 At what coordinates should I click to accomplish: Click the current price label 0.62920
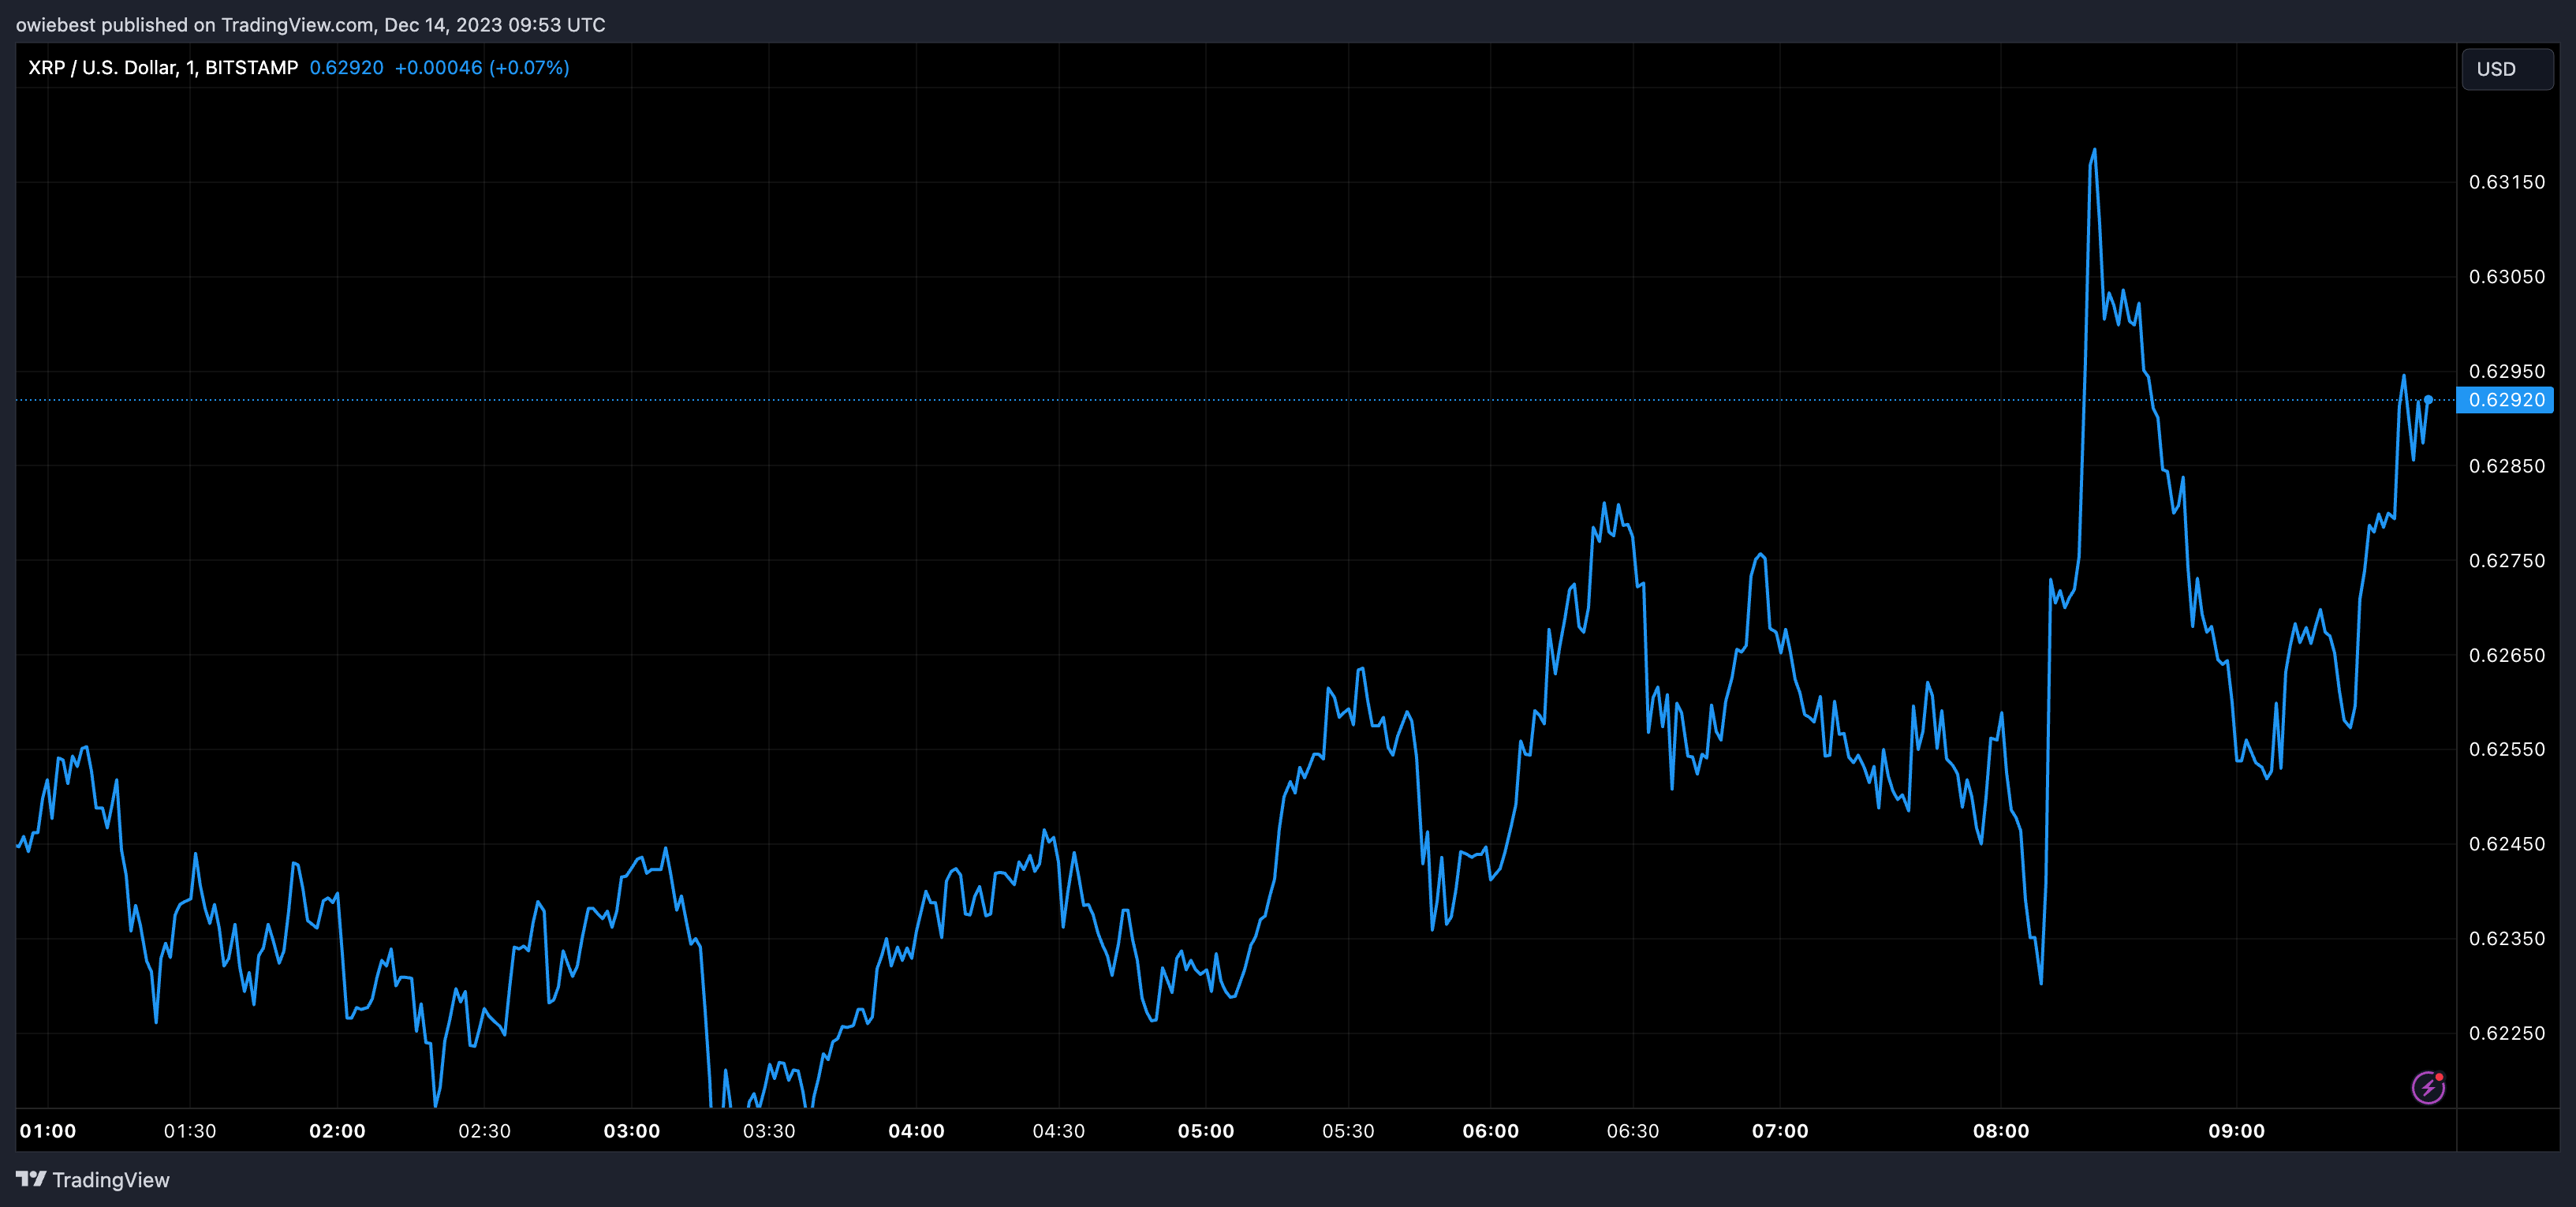coord(2506,400)
